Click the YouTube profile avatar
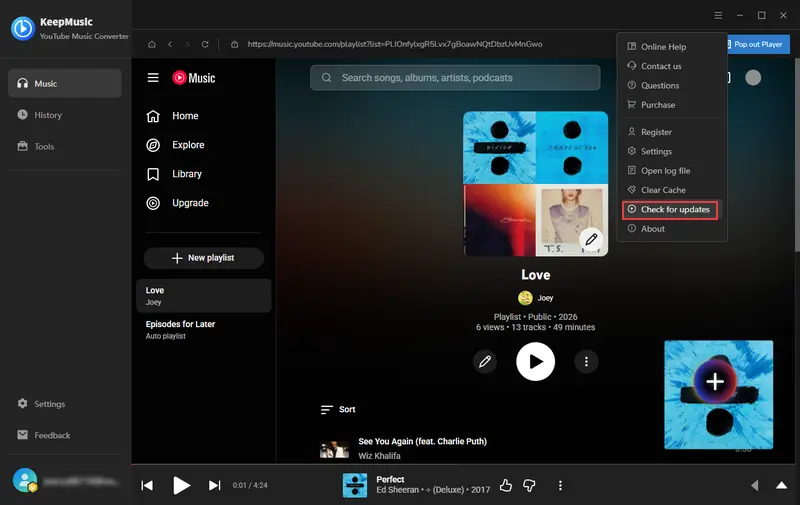The width and height of the screenshot is (800, 505). click(x=753, y=78)
